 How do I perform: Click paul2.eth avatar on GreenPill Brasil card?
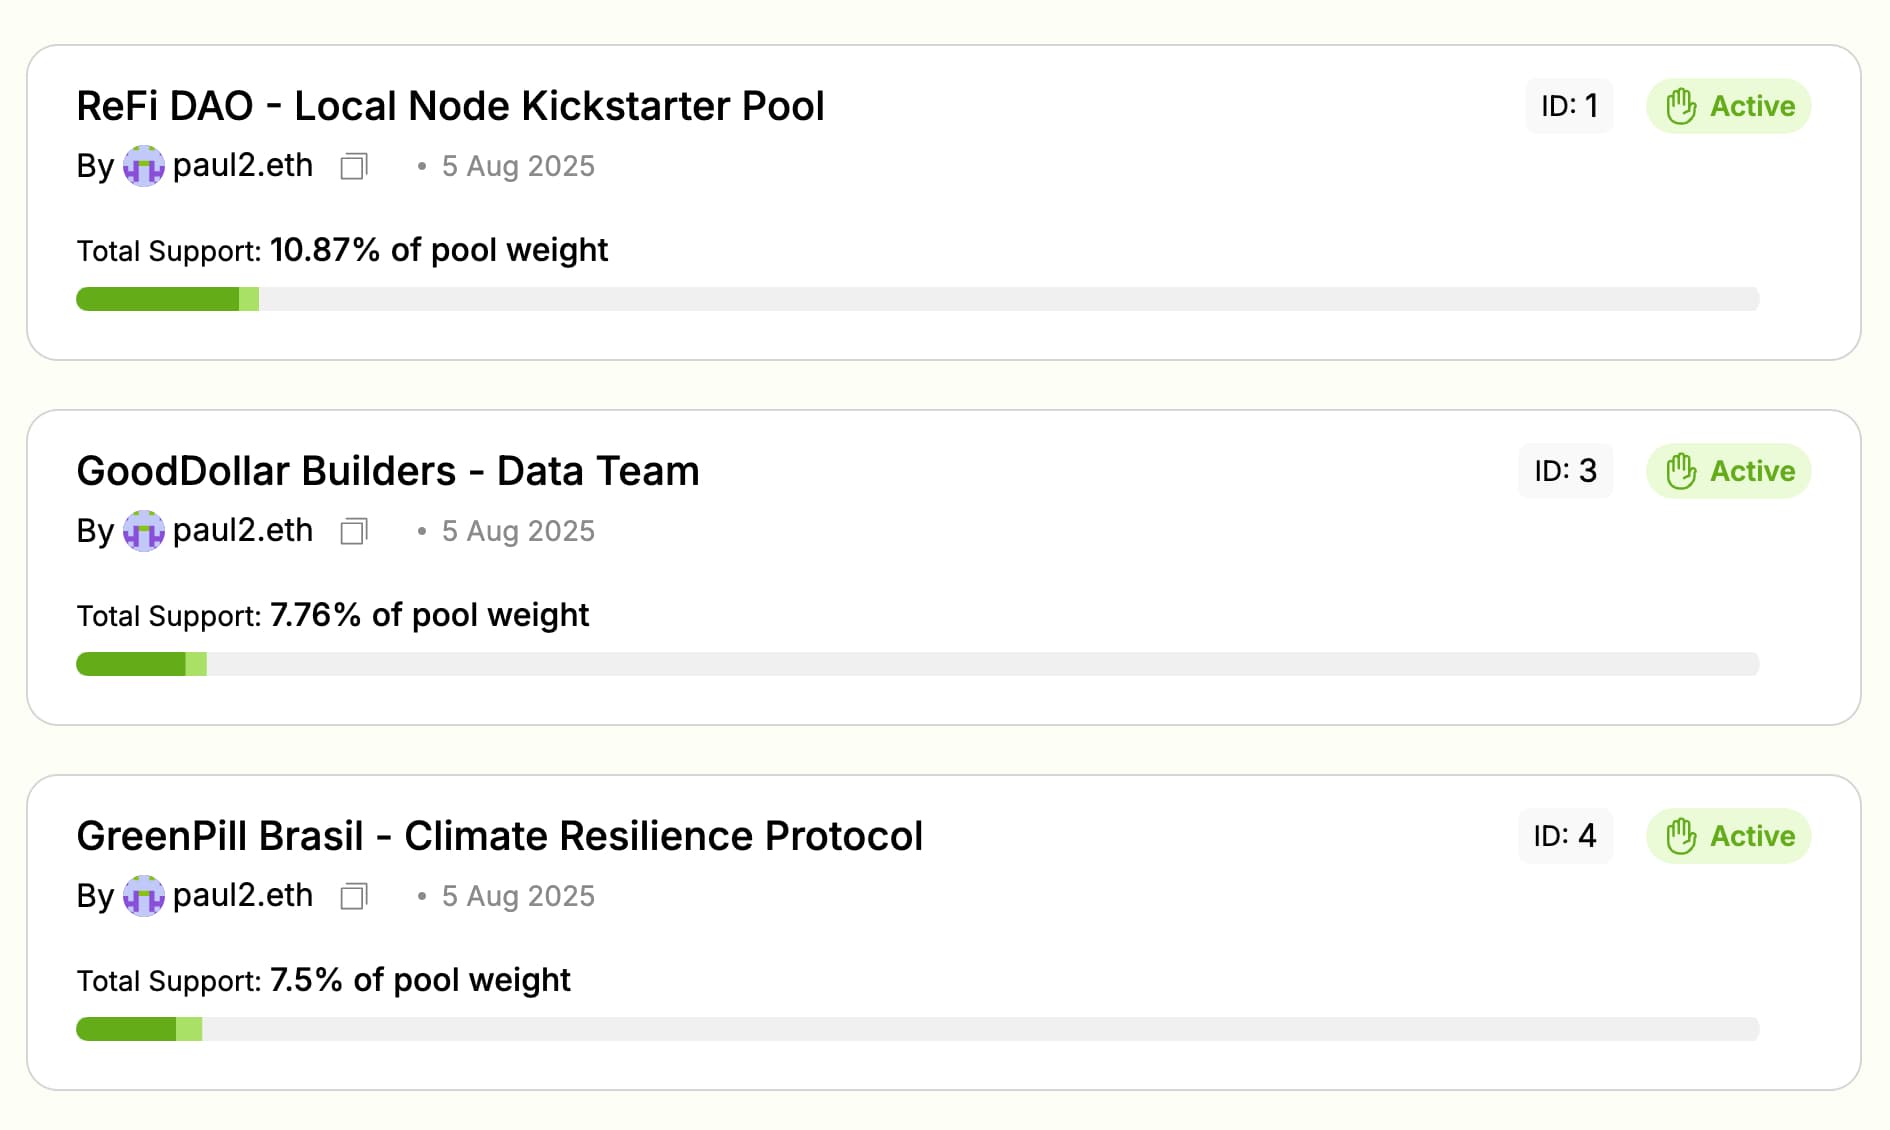144,896
